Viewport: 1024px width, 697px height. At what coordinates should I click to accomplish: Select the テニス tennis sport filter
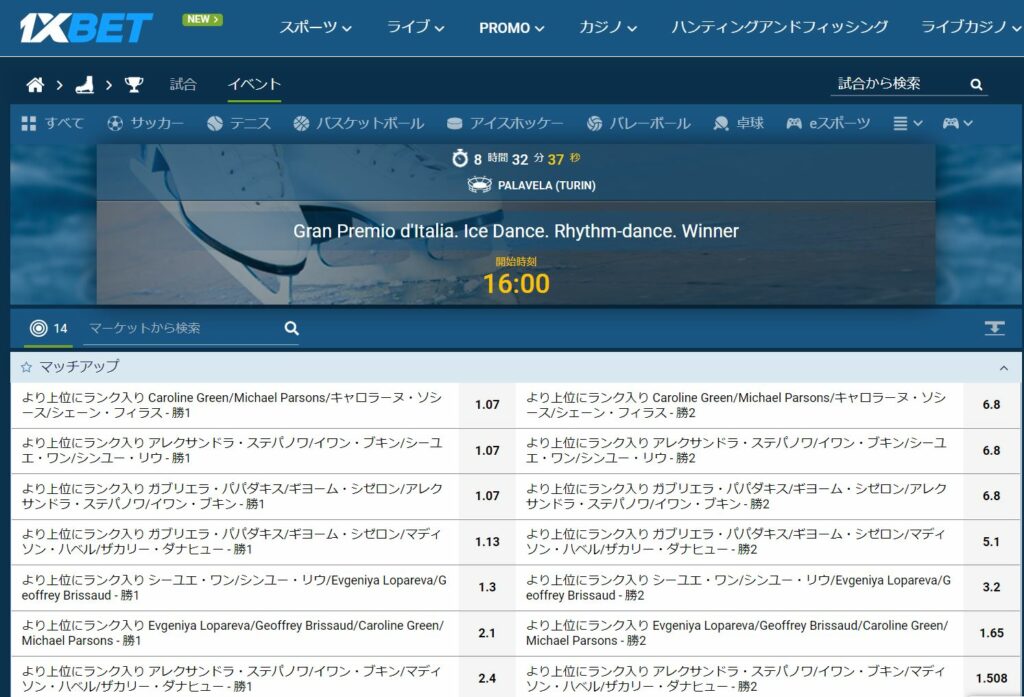point(239,123)
